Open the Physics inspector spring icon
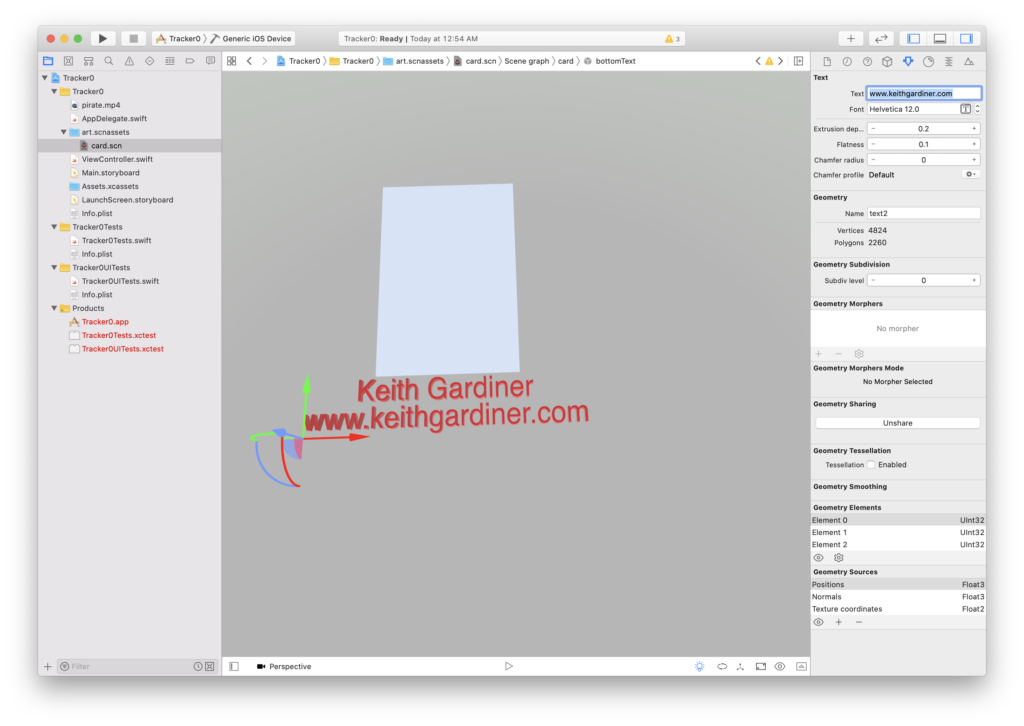The width and height of the screenshot is (1024, 726). [x=948, y=61]
